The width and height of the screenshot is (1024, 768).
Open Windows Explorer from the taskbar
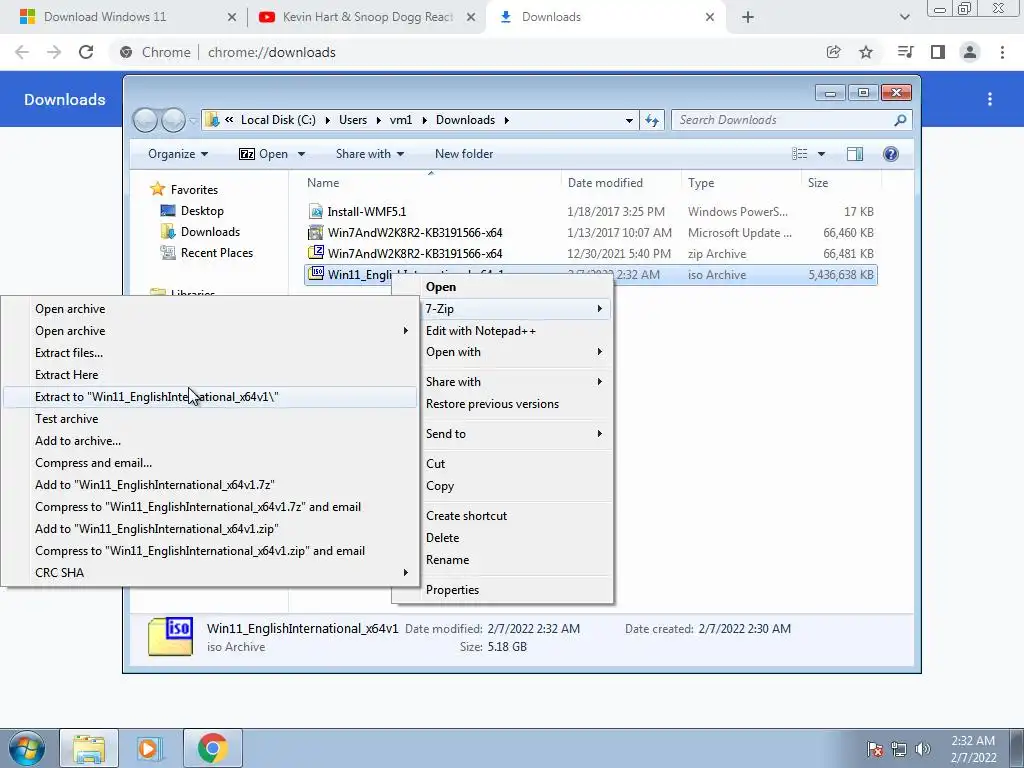(x=89, y=748)
